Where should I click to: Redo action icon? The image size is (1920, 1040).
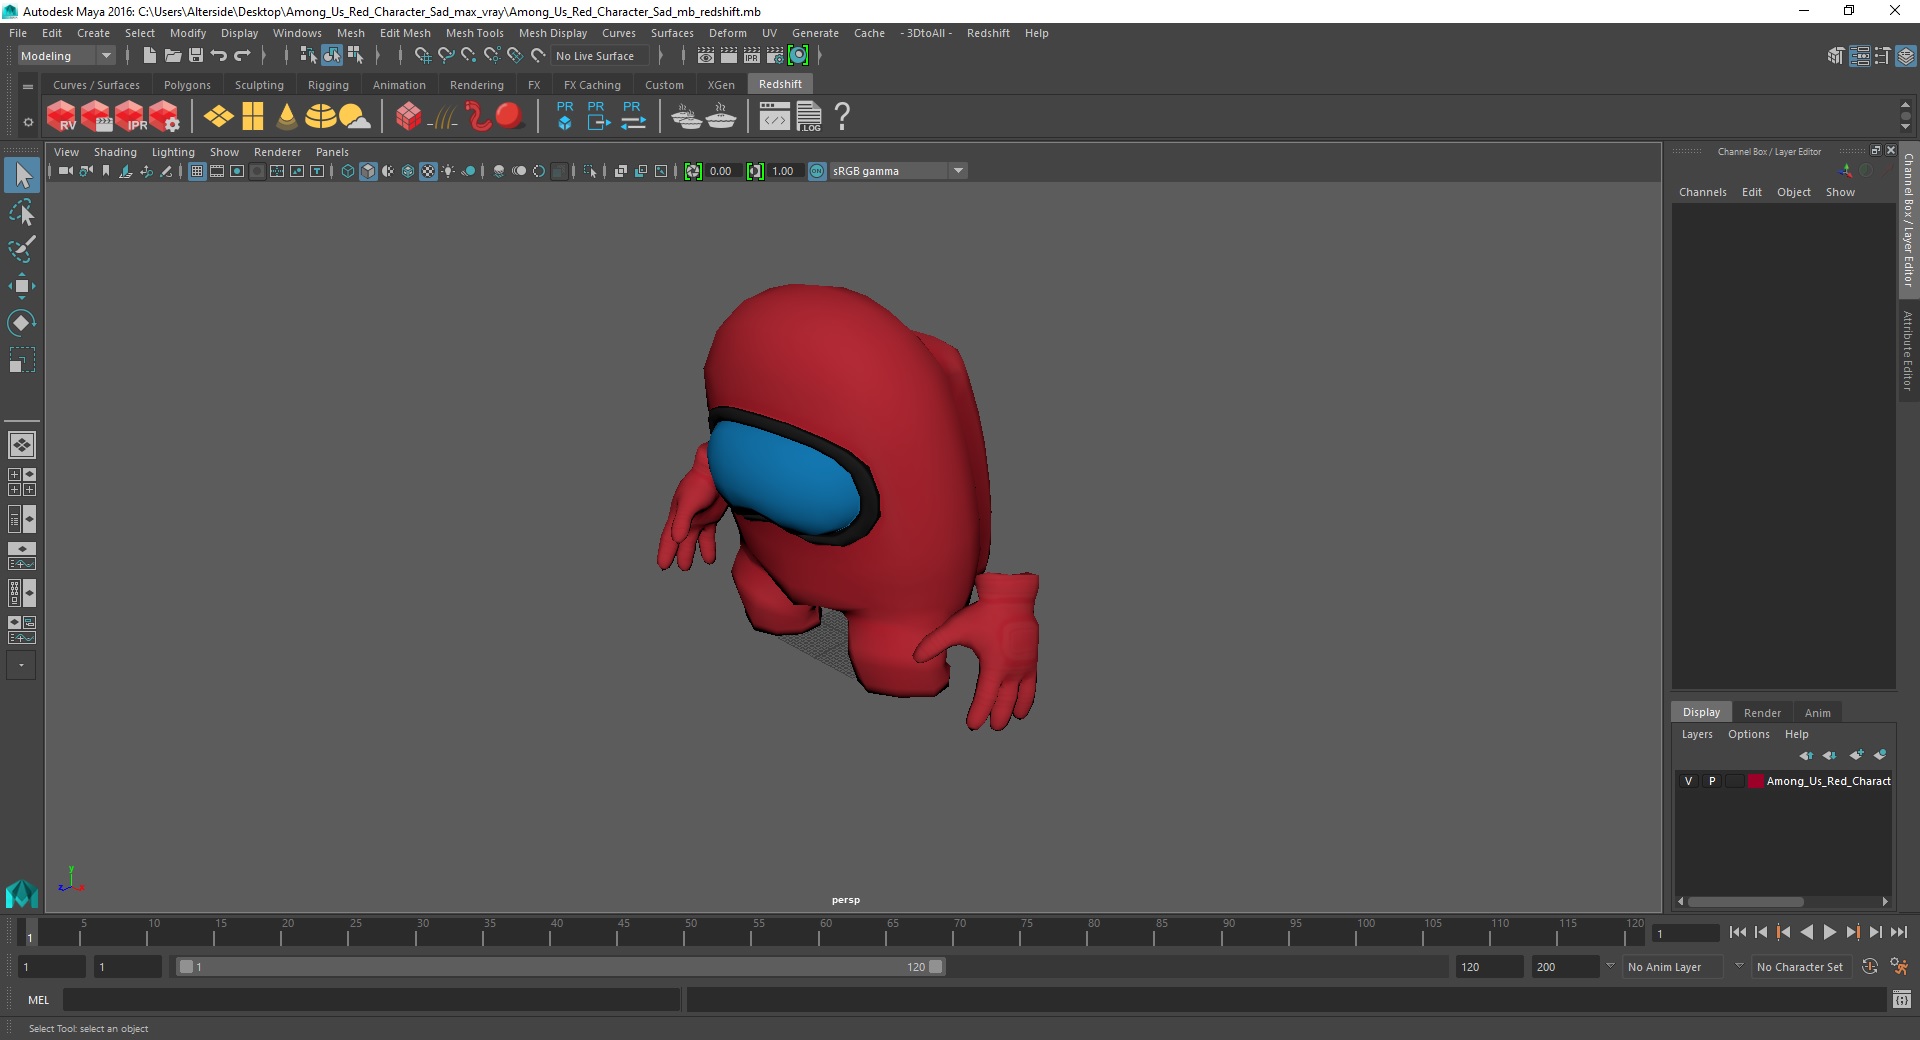tap(242, 56)
